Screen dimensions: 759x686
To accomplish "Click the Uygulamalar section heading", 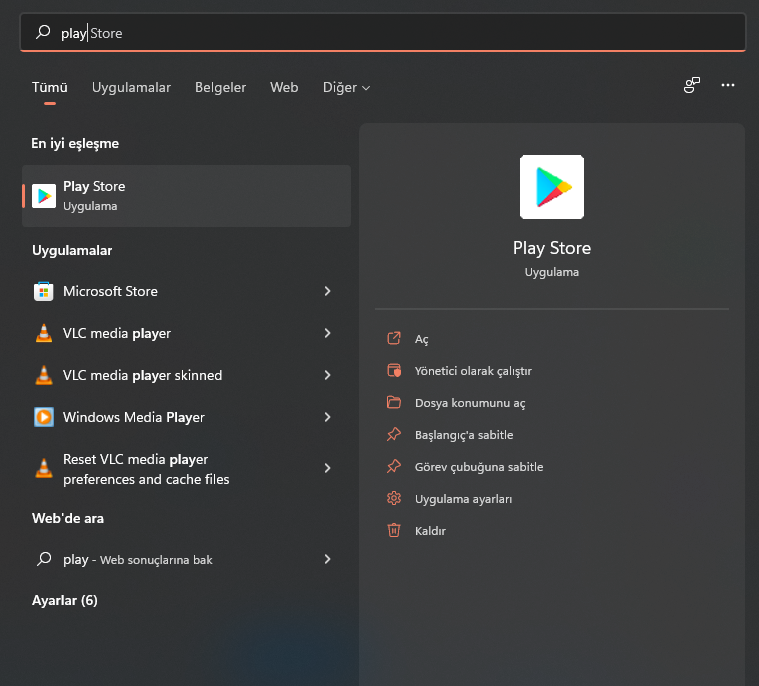I will [72, 251].
